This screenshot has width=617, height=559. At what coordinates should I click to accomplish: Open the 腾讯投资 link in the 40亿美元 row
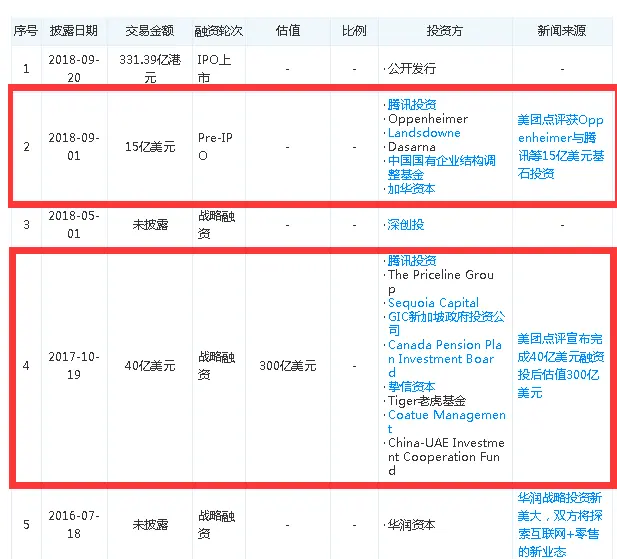click(x=412, y=260)
